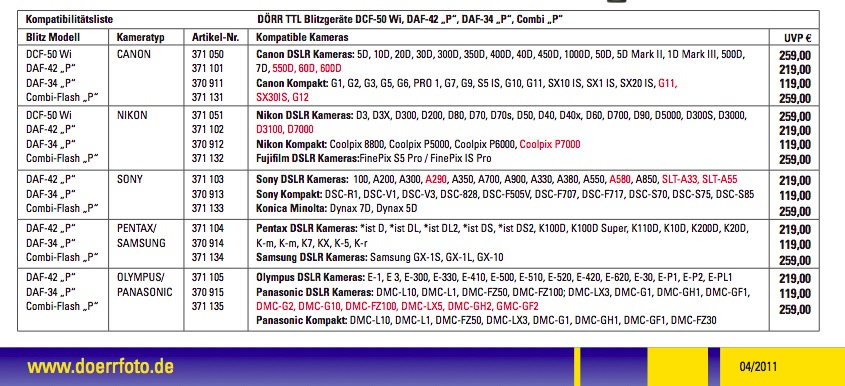Click the Kompatibilitätsliste heading

pos(70,19)
